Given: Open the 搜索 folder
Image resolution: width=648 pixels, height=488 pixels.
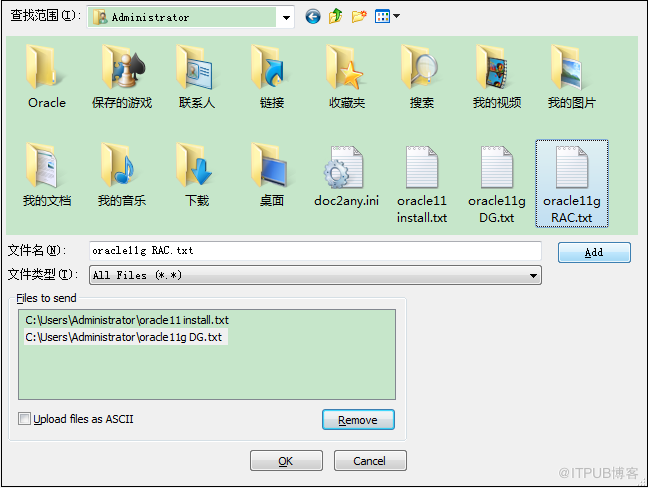Looking at the screenshot, I should pos(422,77).
